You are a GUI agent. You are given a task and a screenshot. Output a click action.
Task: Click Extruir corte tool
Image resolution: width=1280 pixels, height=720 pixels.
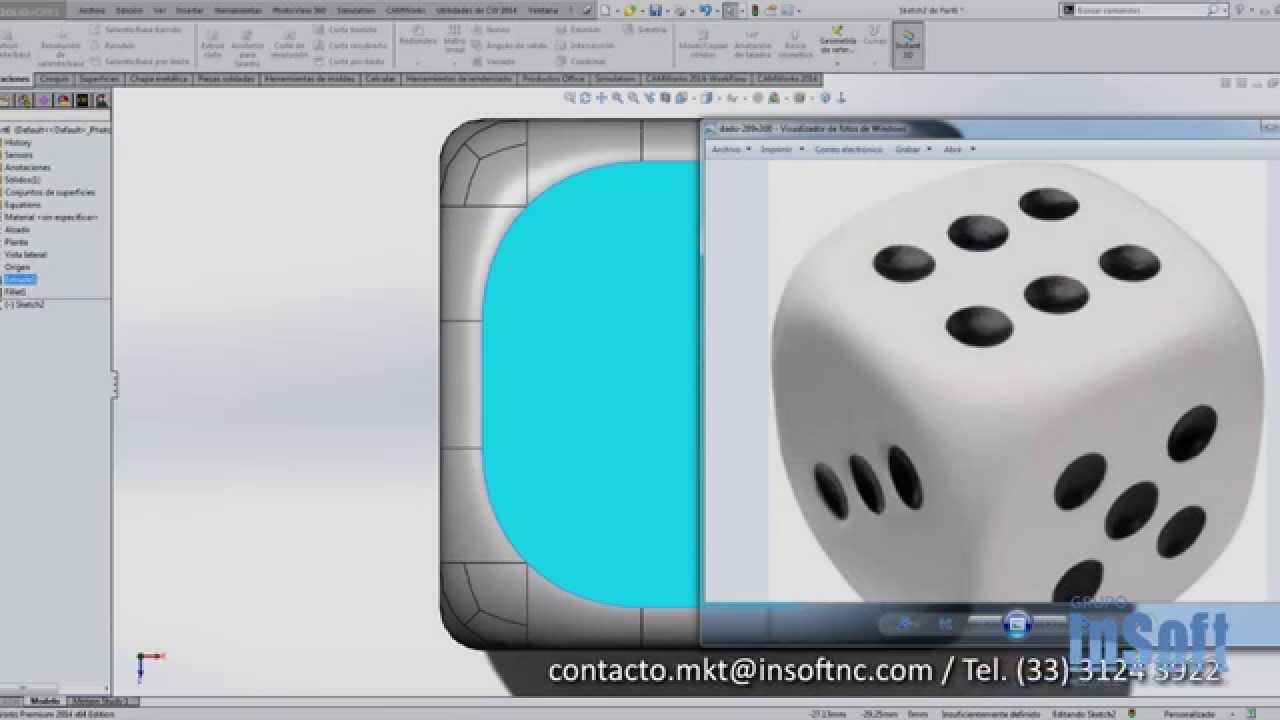(x=213, y=43)
